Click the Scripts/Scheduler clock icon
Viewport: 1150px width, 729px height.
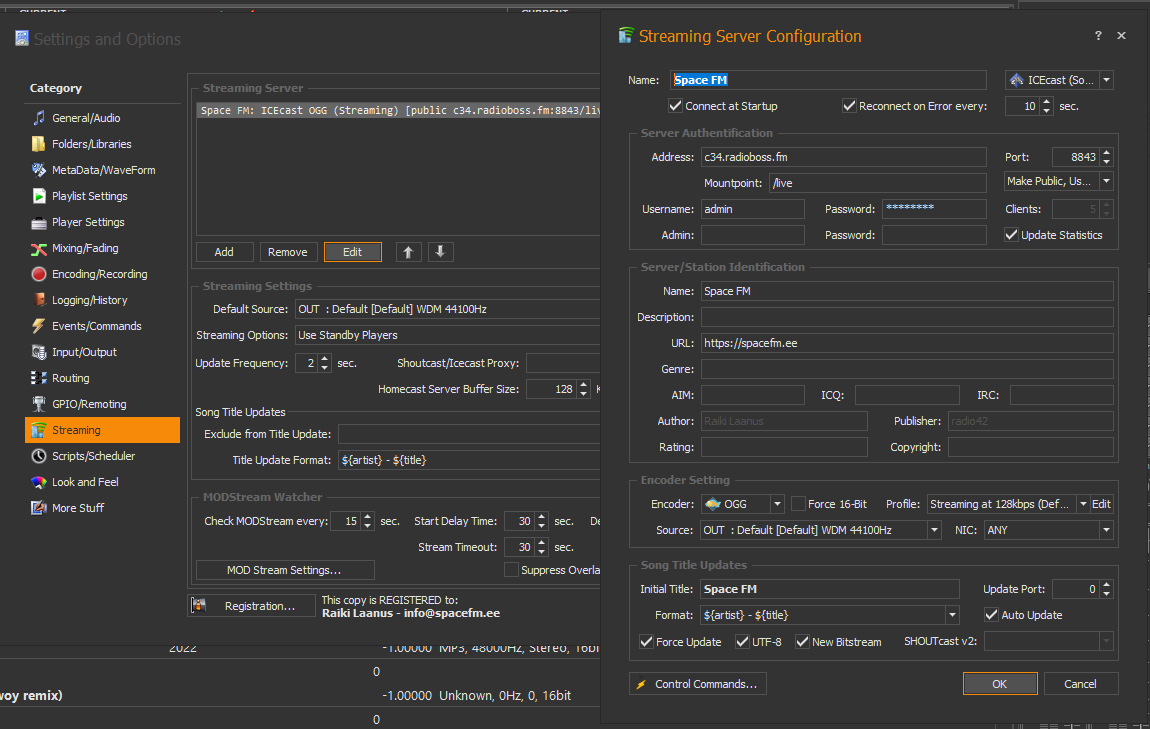pos(39,456)
